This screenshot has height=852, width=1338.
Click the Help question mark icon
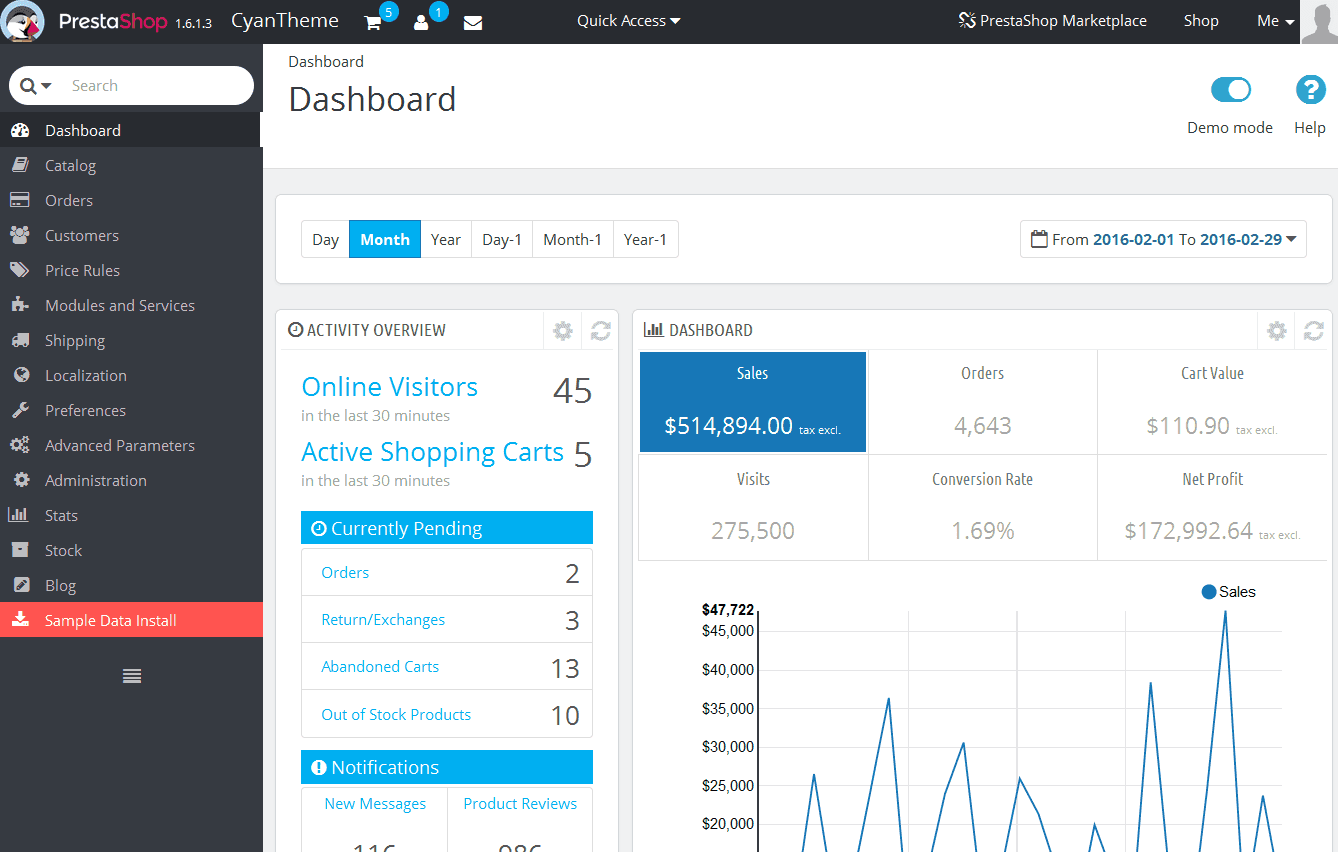(x=1310, y=91)
